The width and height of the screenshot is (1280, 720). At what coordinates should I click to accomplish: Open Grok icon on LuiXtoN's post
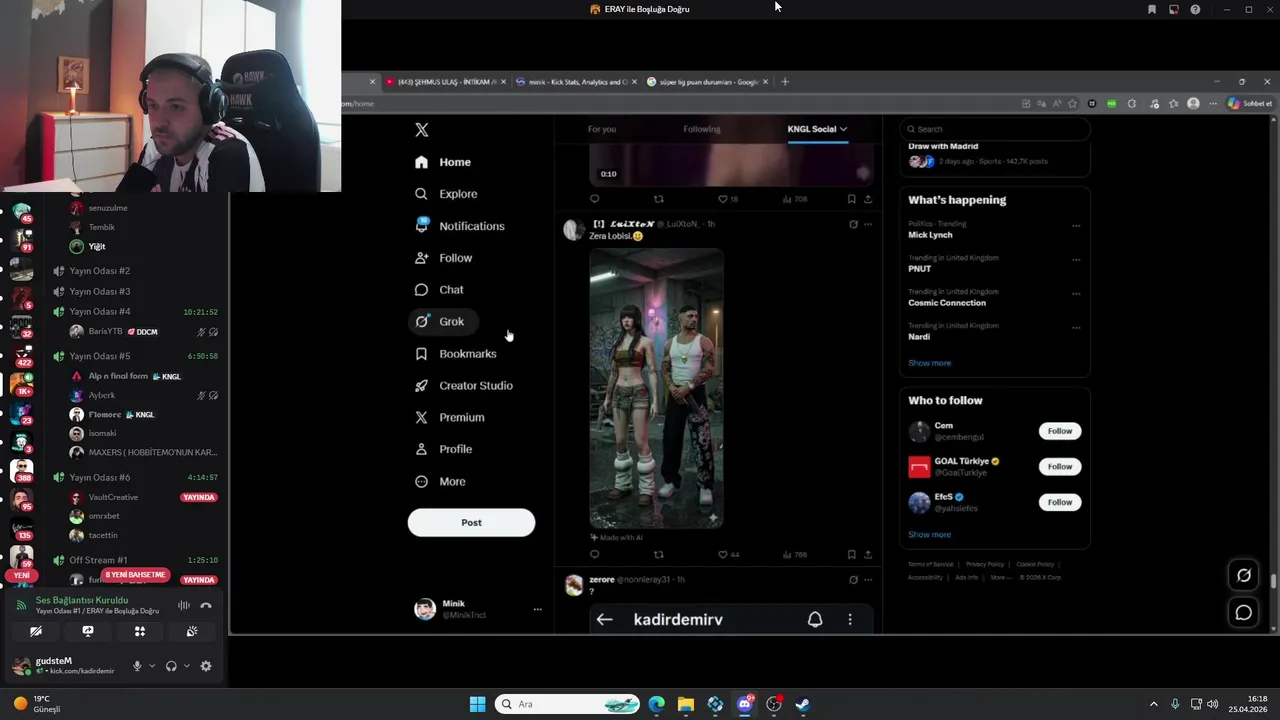(853, 224)
